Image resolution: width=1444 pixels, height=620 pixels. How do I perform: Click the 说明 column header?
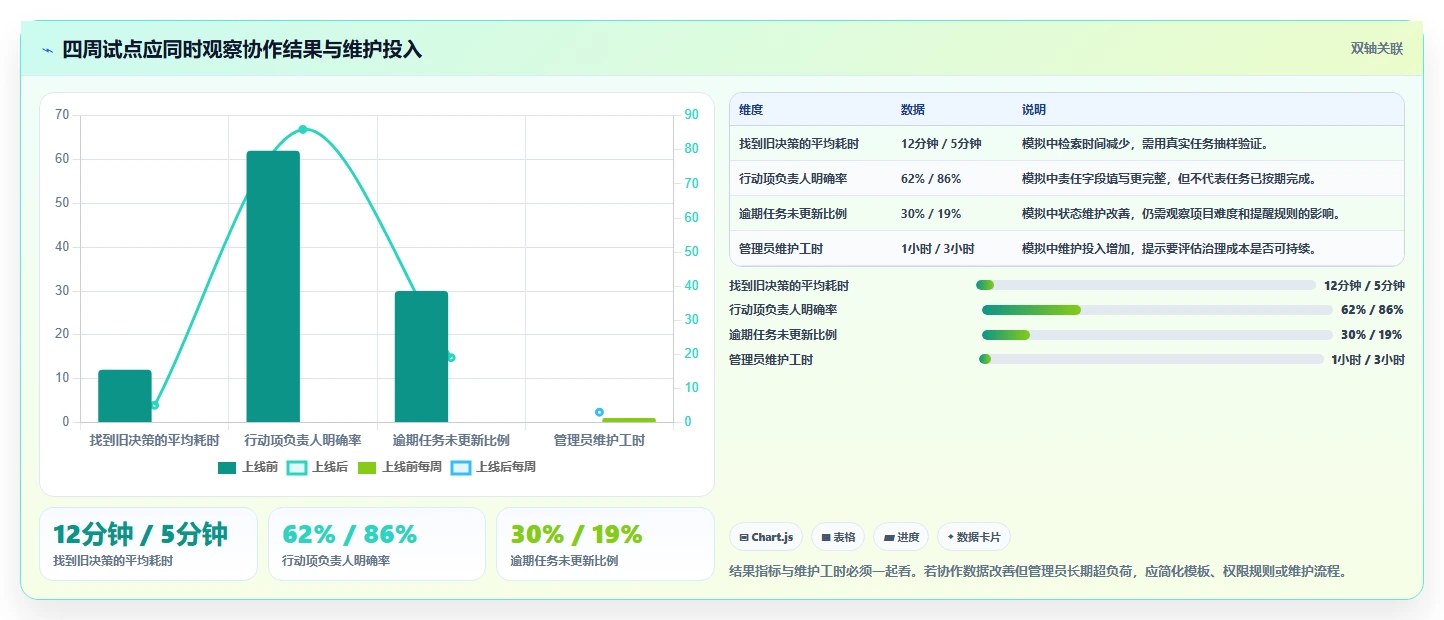[x=1034, y=110]
